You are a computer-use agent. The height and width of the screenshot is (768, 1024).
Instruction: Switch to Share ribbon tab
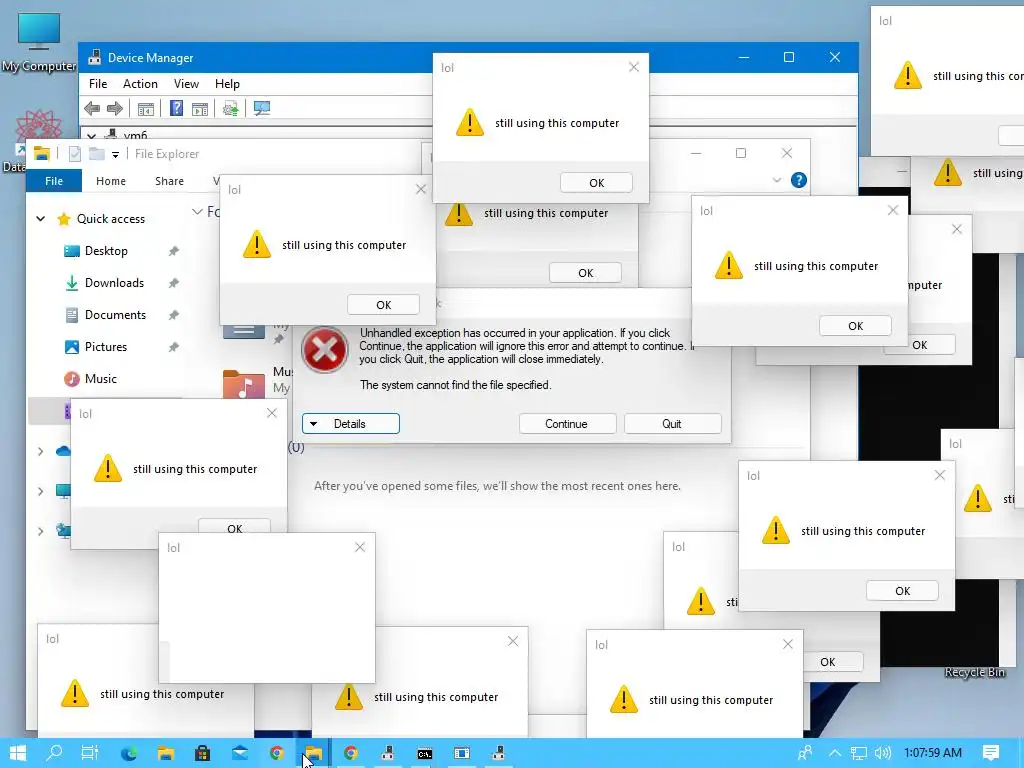[169, 181]
